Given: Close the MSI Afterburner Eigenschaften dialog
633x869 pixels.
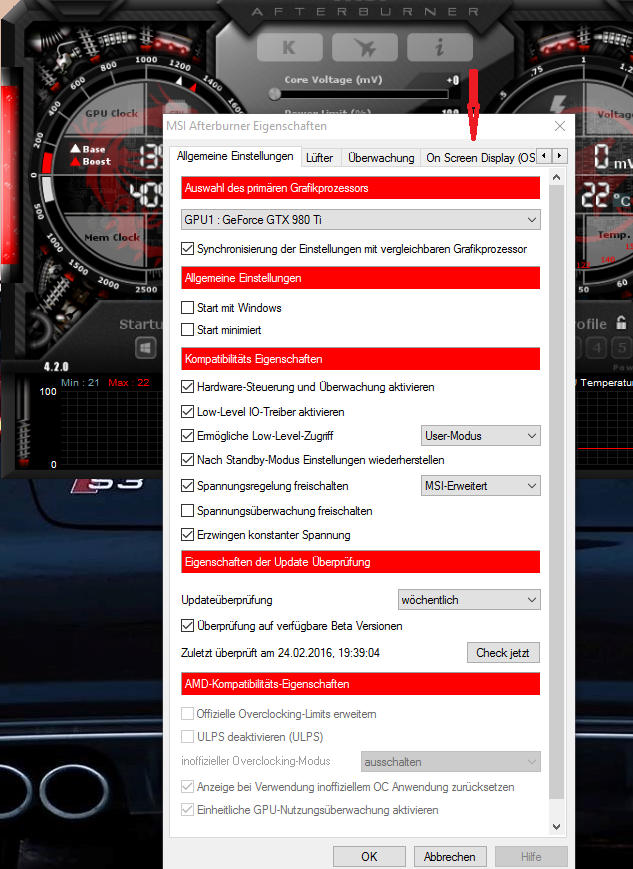Looking at the screenshot, I should coord(560,126).
